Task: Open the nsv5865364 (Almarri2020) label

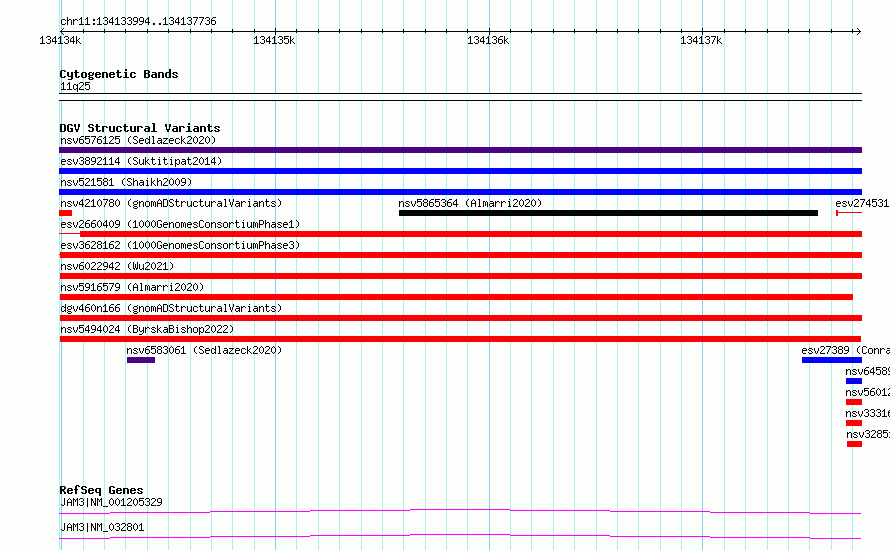Action: pyautogui.click(x=470, y=203)
